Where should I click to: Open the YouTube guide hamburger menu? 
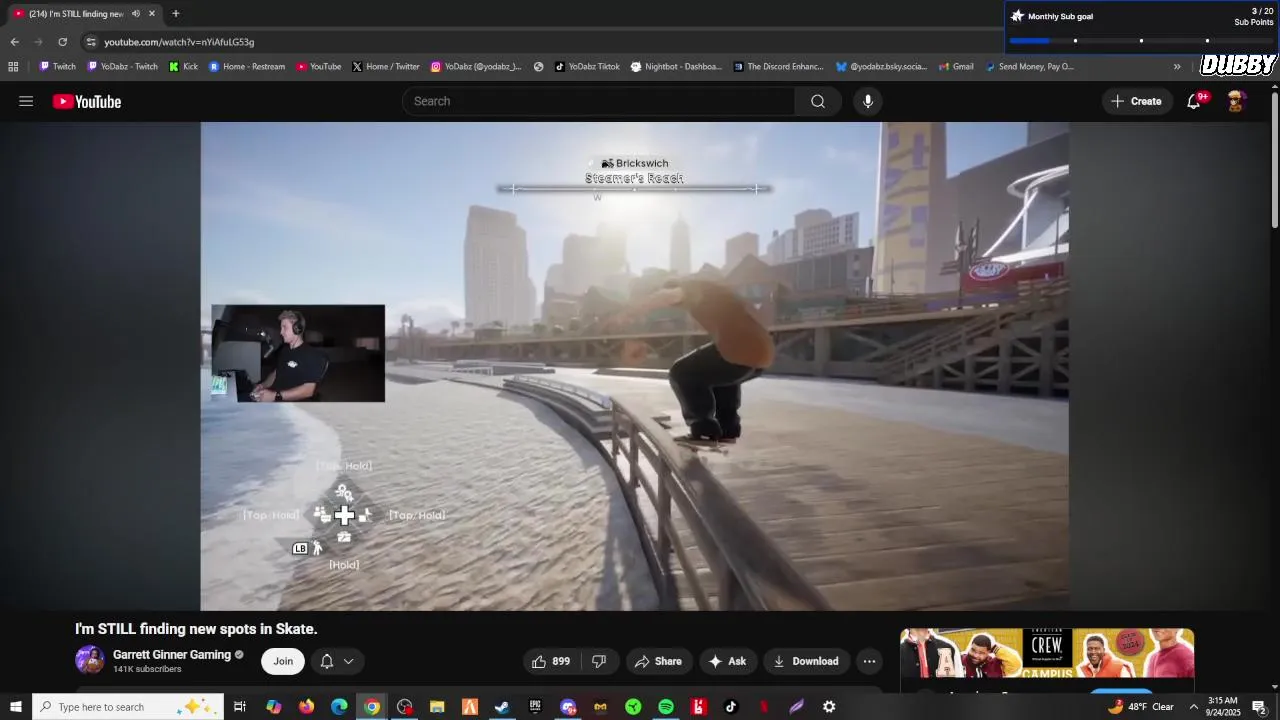[x=26, y=101]
